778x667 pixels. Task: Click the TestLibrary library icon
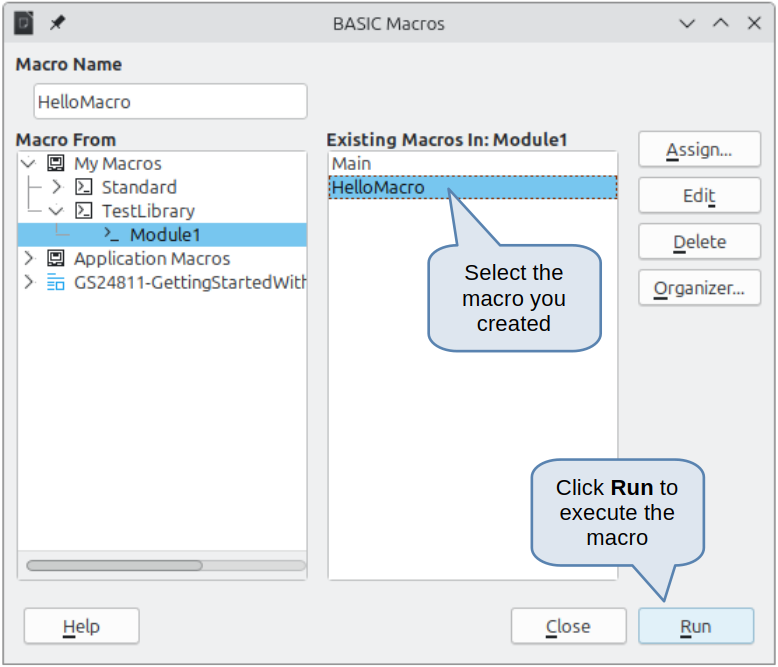pos(83,210)
